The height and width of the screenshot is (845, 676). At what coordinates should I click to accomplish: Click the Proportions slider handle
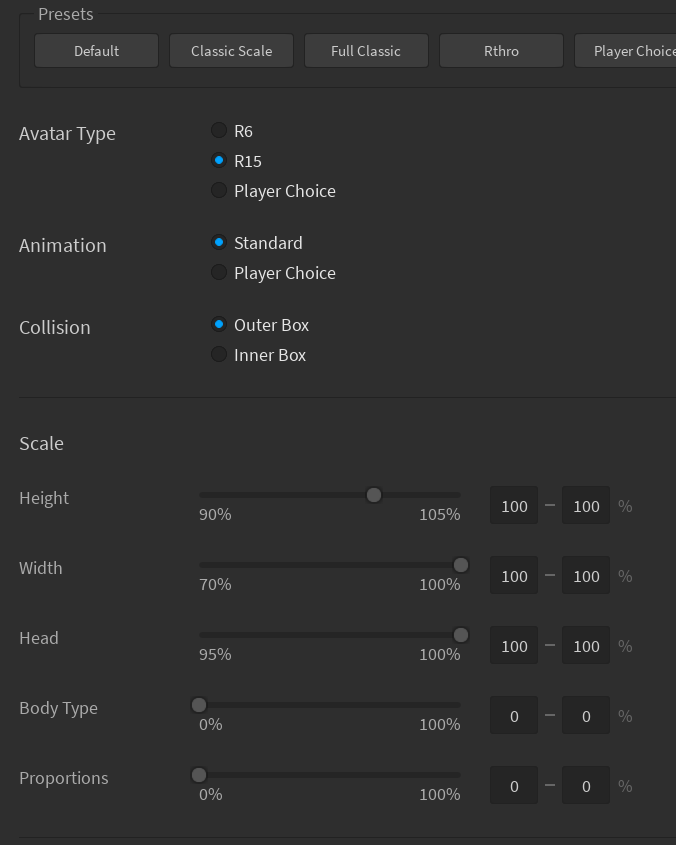(x=198, y=775)
